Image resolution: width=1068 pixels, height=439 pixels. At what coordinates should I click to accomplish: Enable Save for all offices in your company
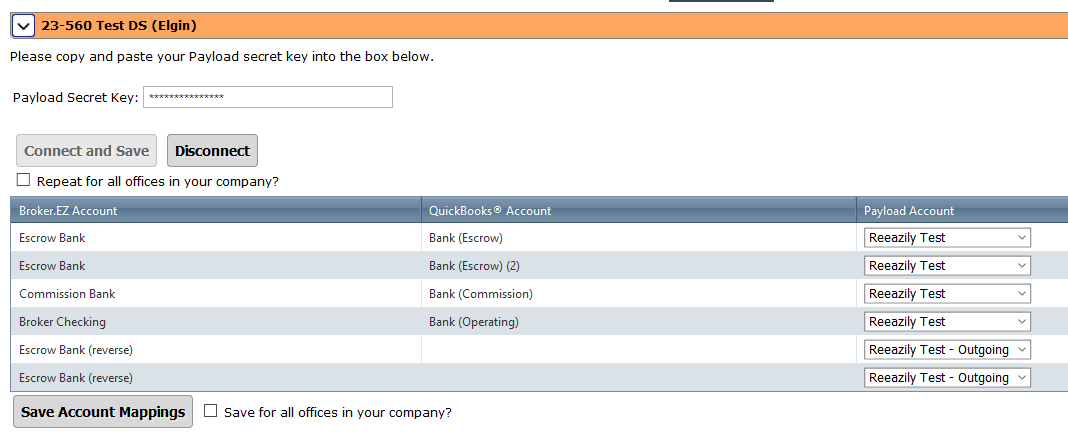coord(211,411)
